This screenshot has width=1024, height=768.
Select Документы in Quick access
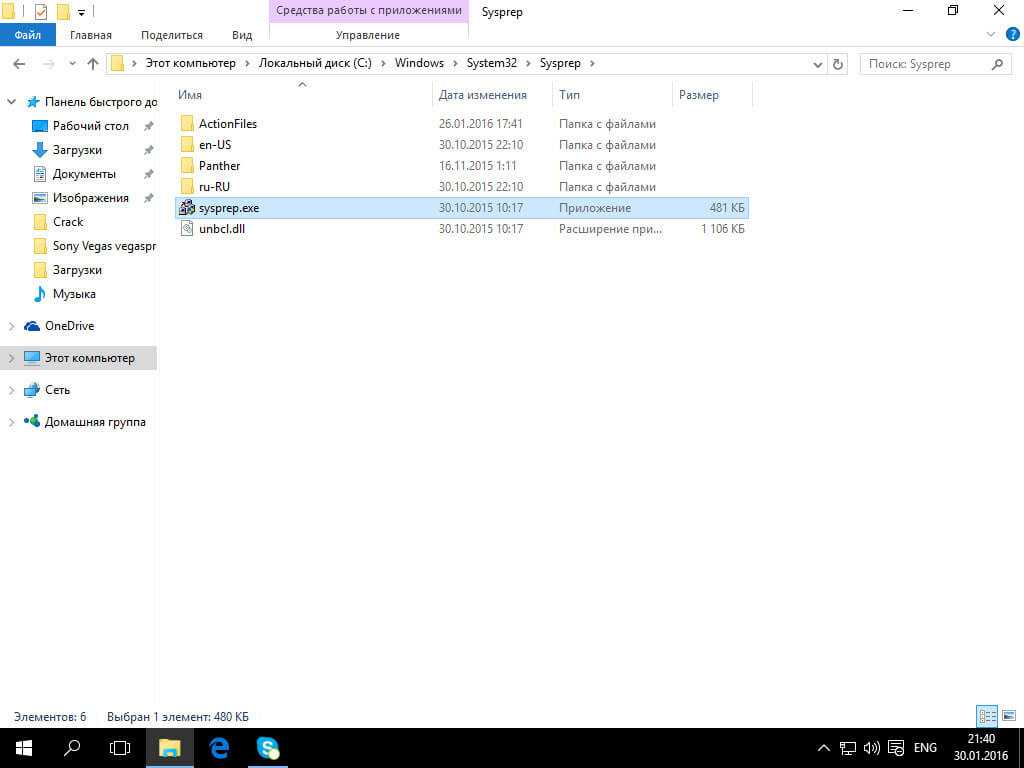click(84, 174)
